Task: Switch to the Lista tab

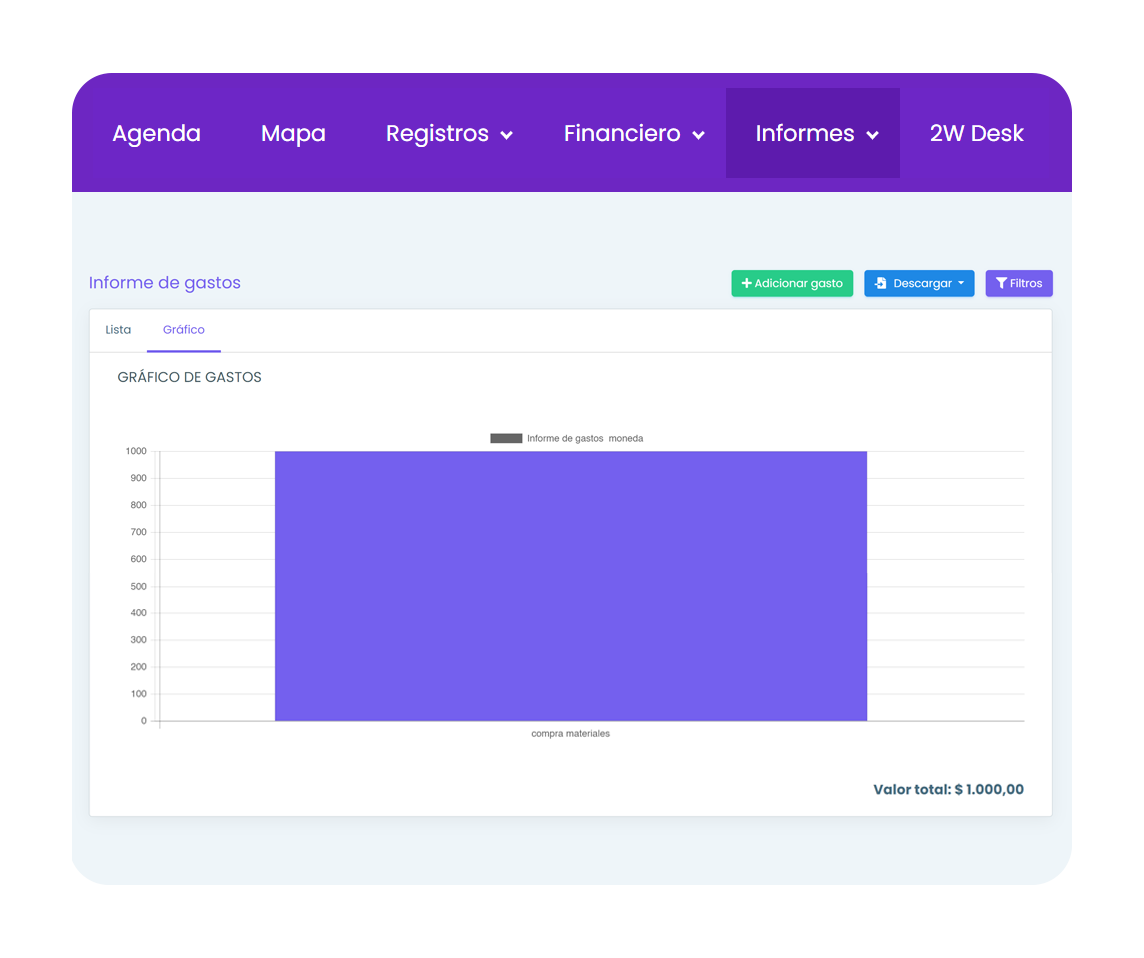Action: (x=118, y=330)
